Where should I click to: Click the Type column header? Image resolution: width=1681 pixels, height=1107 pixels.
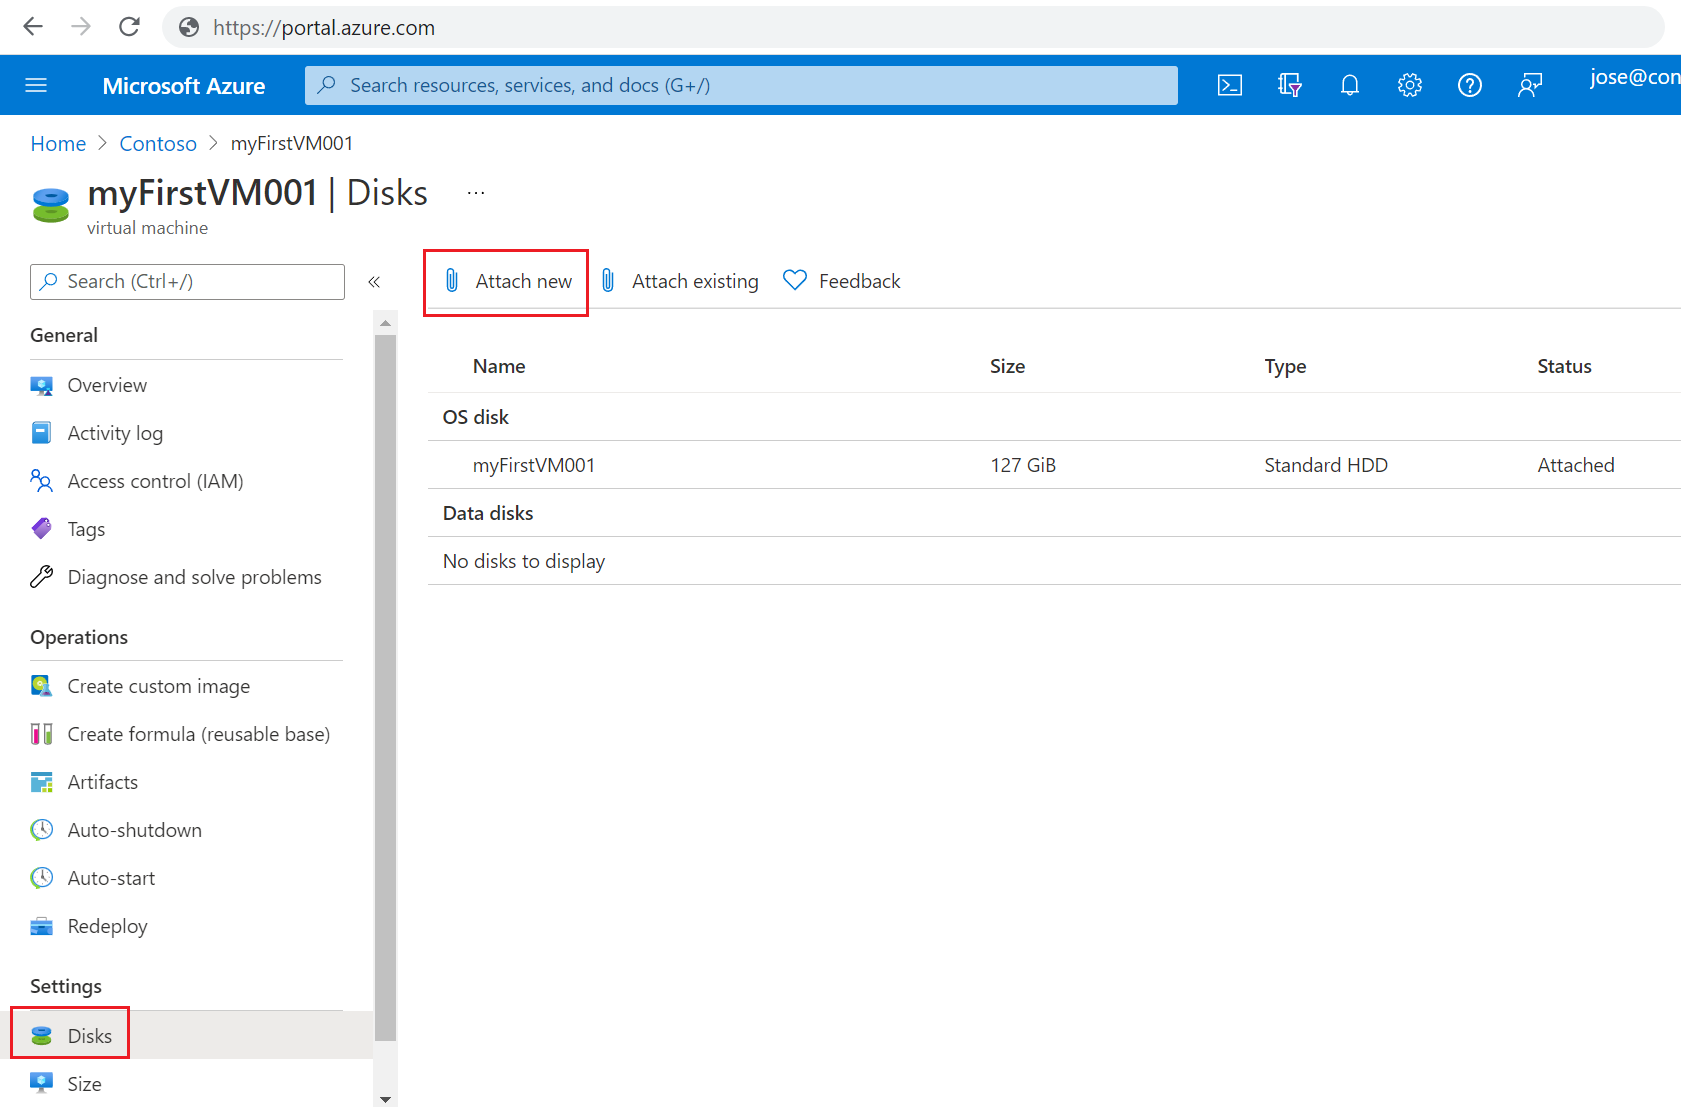[1285, 366]
